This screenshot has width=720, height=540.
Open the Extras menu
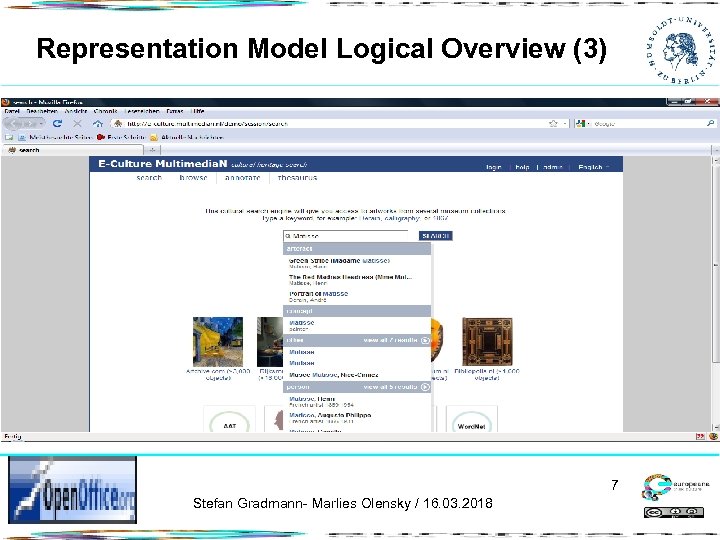click(175, 111)
